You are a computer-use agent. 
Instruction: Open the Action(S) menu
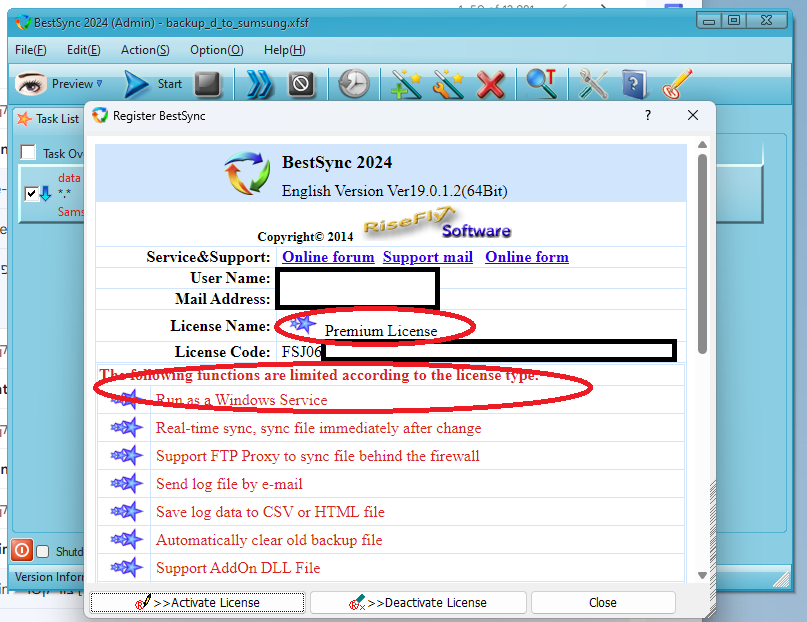click(x=145, y=50)
